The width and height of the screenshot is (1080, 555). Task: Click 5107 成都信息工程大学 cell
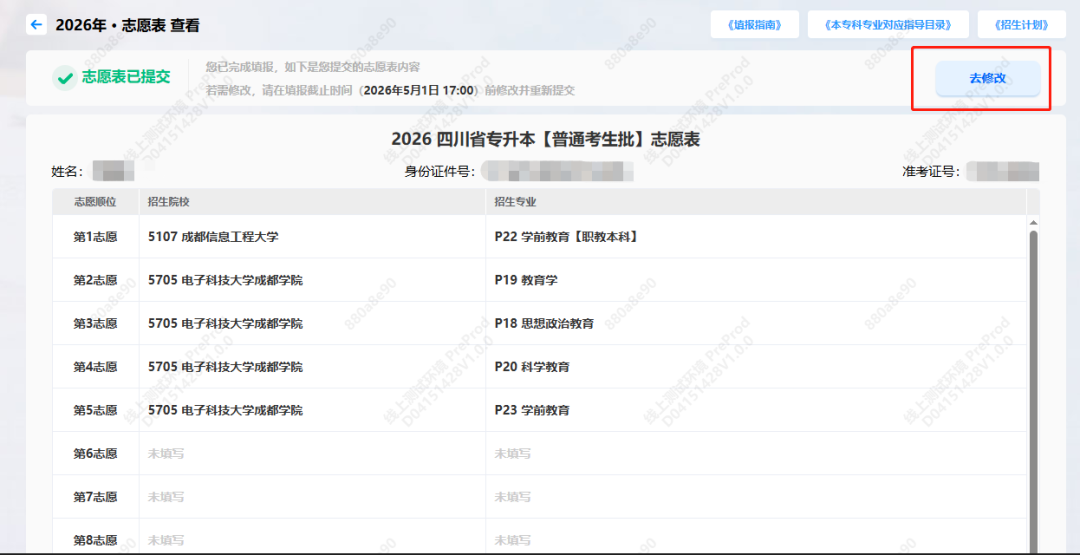point(312,237)
